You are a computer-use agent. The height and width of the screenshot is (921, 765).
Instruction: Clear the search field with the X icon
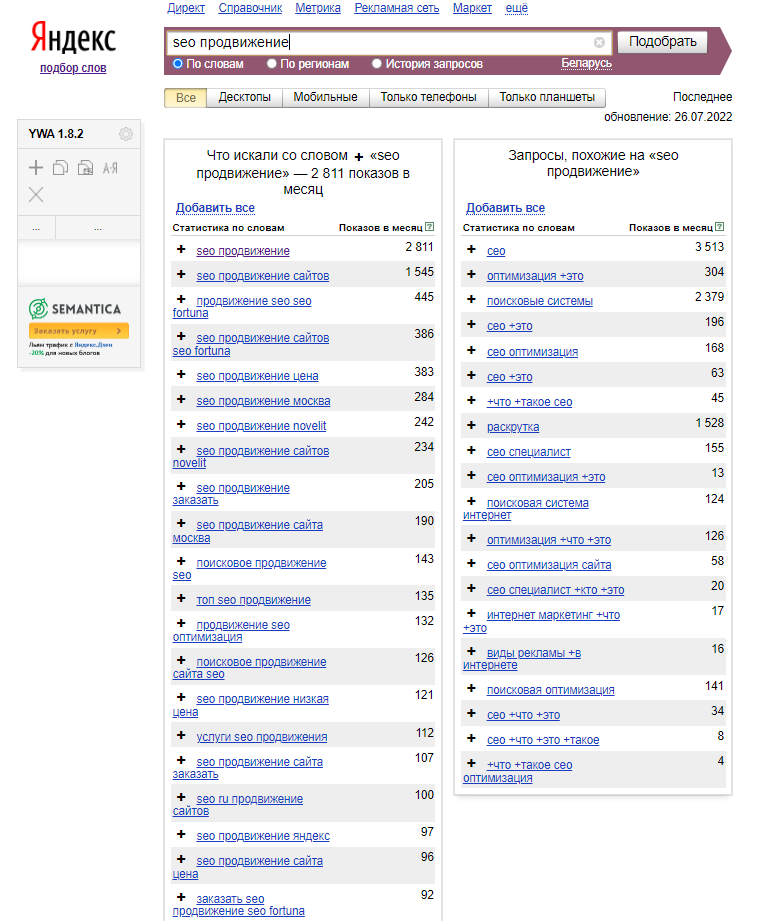pyautogui.click(x=599, y=43)
